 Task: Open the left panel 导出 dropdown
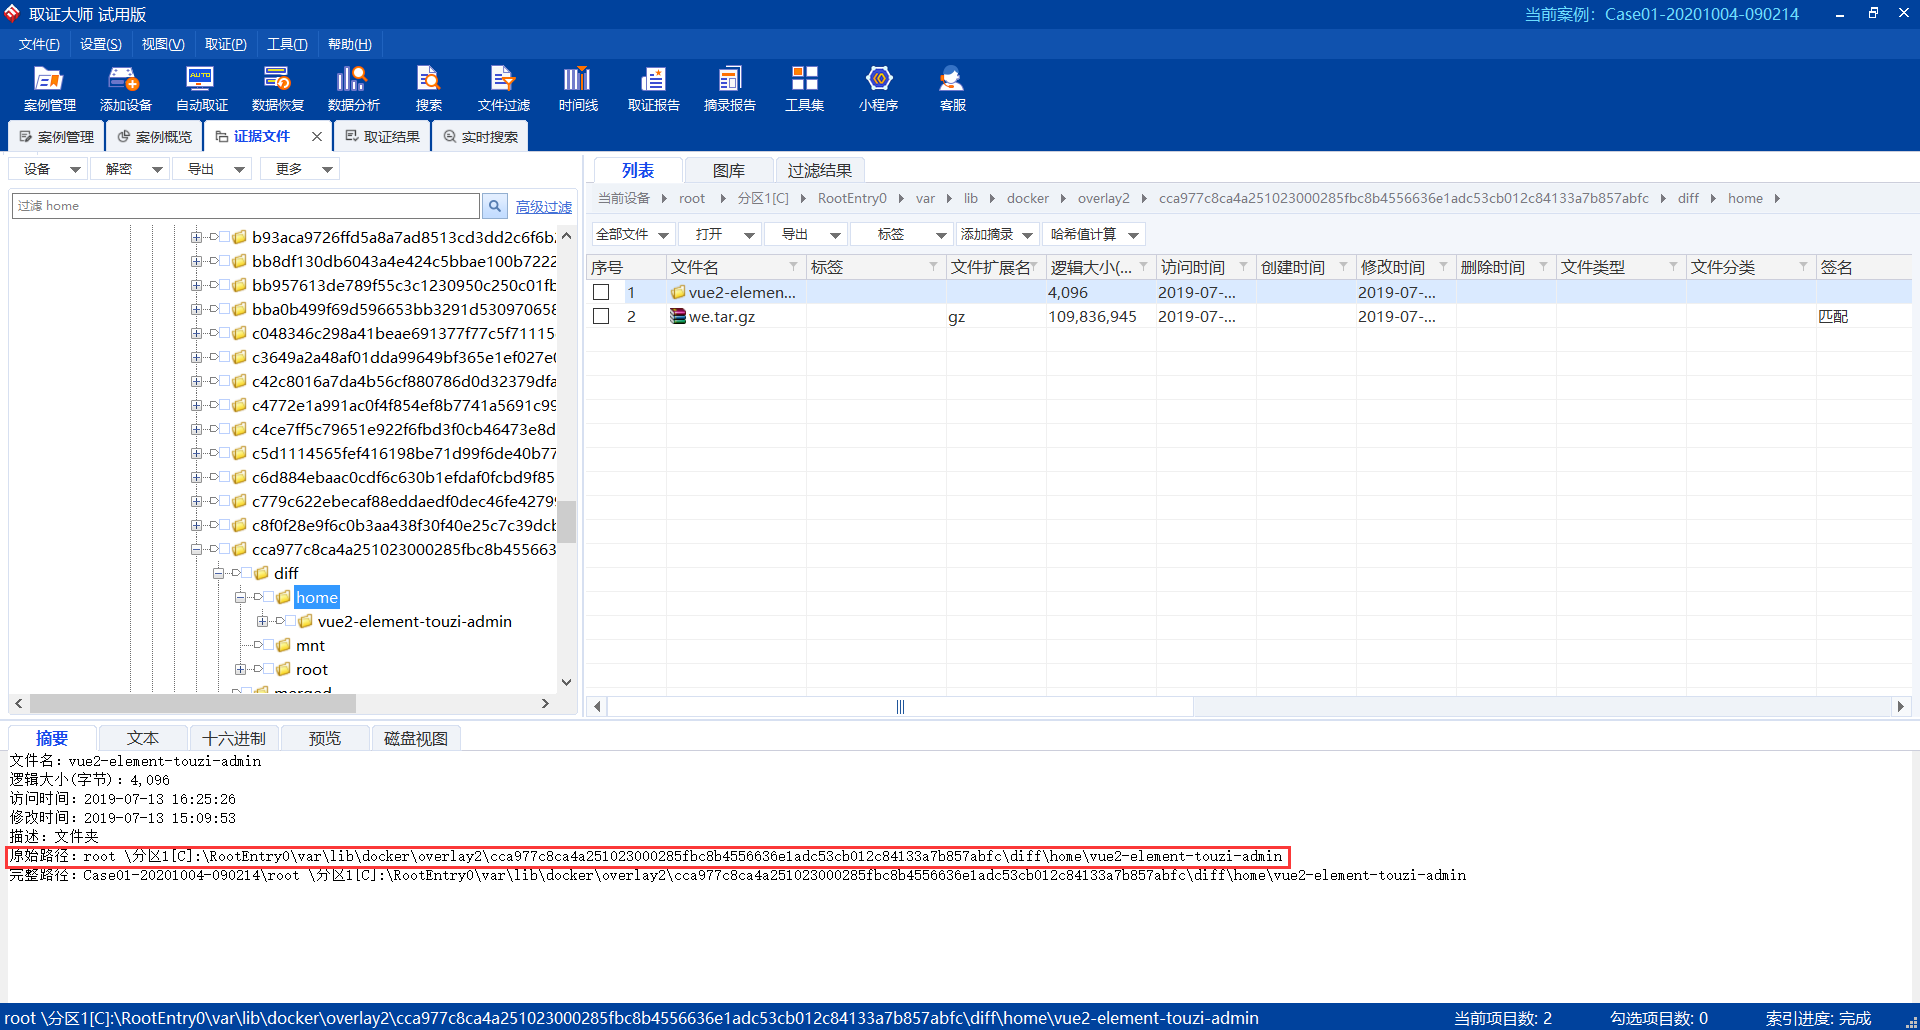[214, 169]
